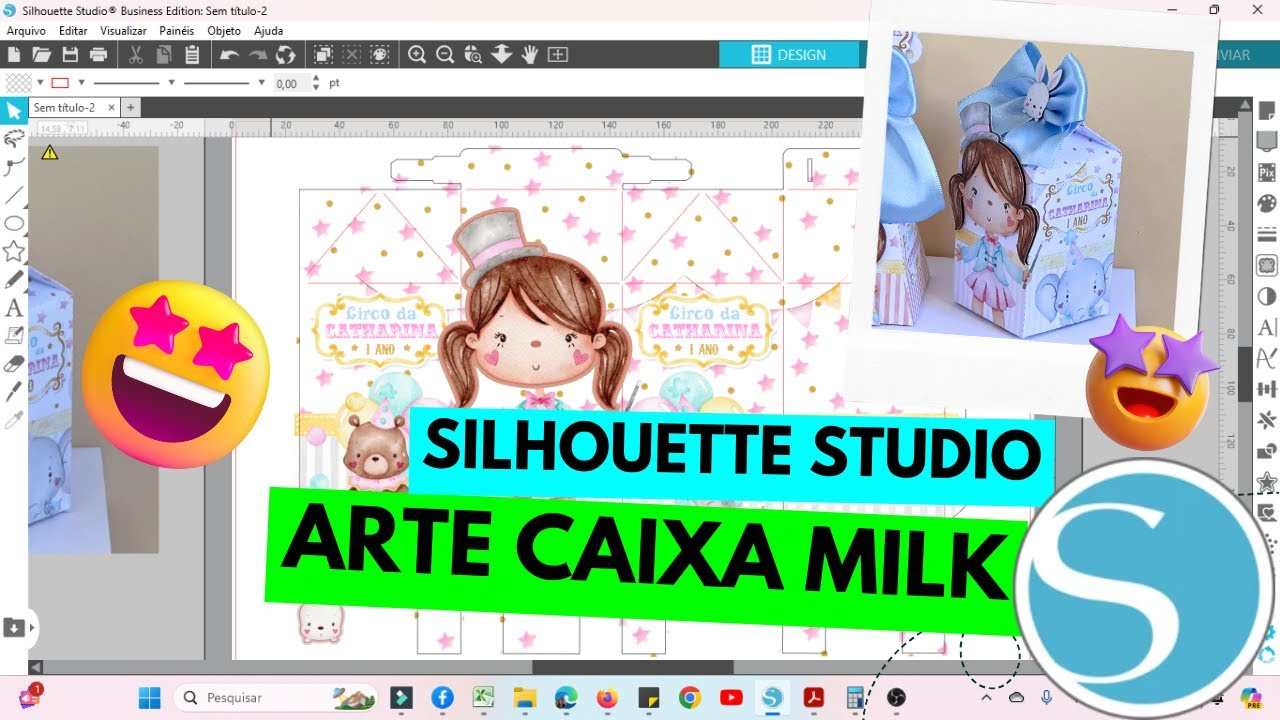
Task: Click the yellow warning triangle icon
Action: click(49, 153)
